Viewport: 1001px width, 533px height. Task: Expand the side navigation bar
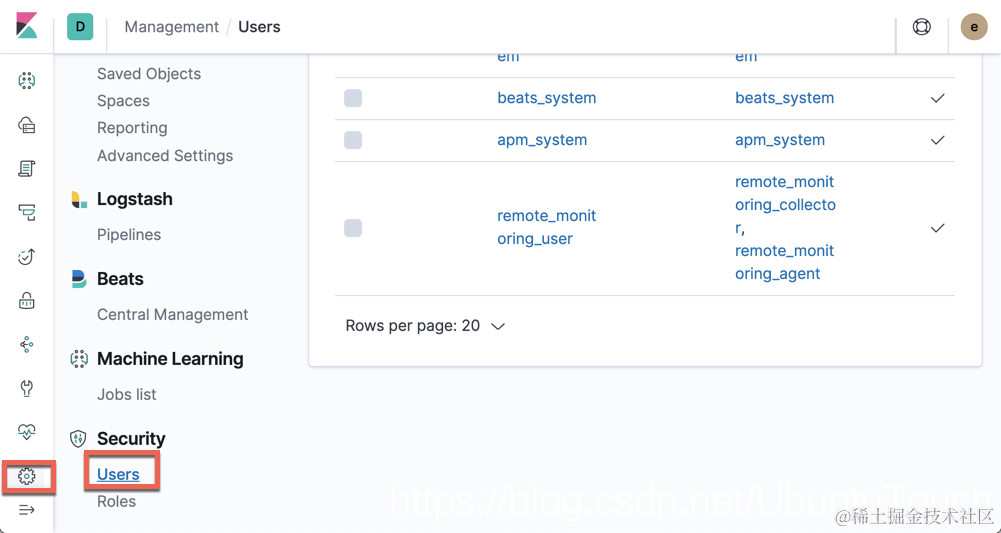[27, 510]
